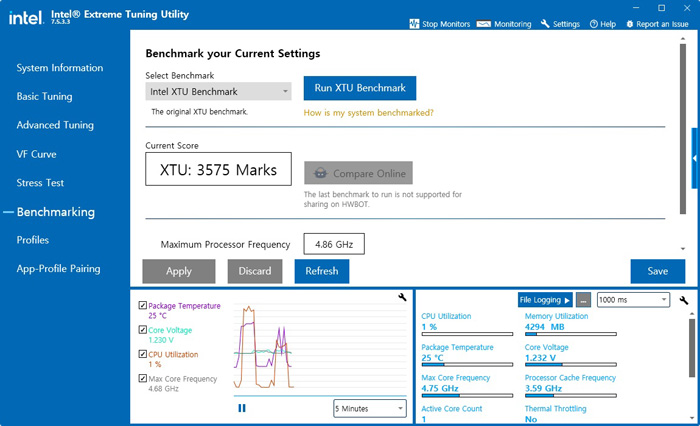Open the Select Benchmark dropdown
Viewport: 700px width, 426px height.
(x=218, y=91)
